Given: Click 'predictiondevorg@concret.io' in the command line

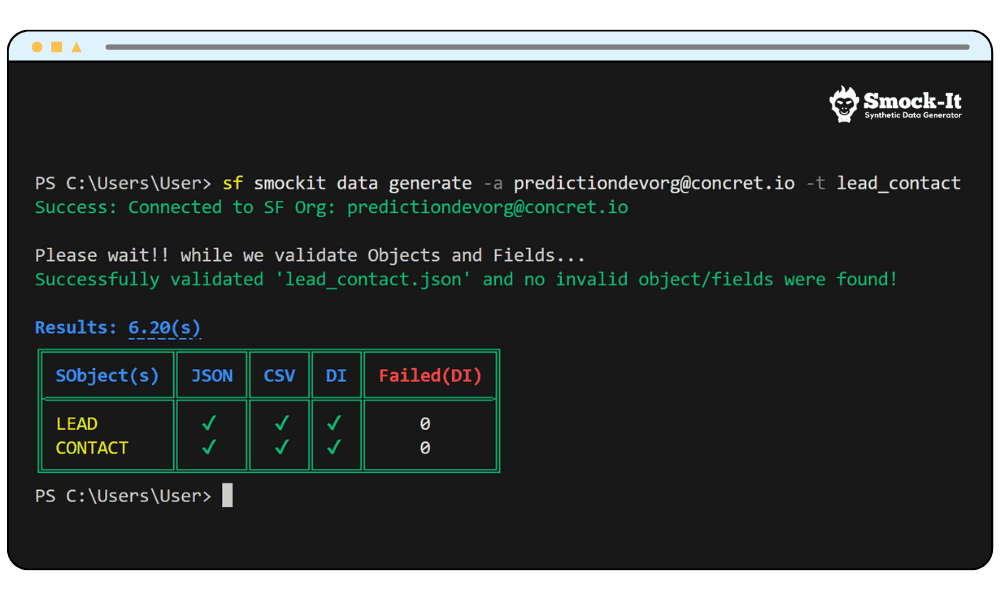Looking at the screenshot, I should pyautogui.click(x=654, y=184).
